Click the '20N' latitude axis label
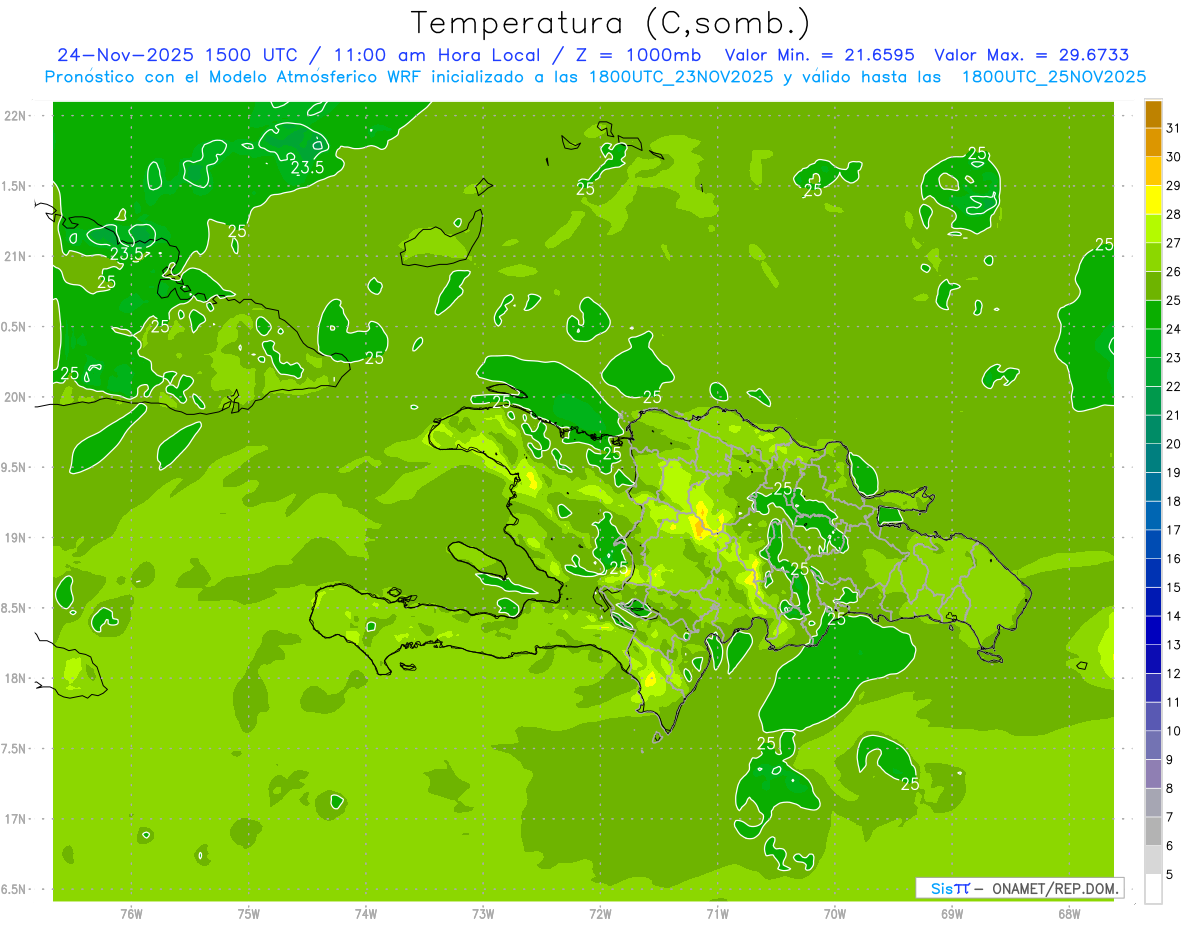 point(15,397)
